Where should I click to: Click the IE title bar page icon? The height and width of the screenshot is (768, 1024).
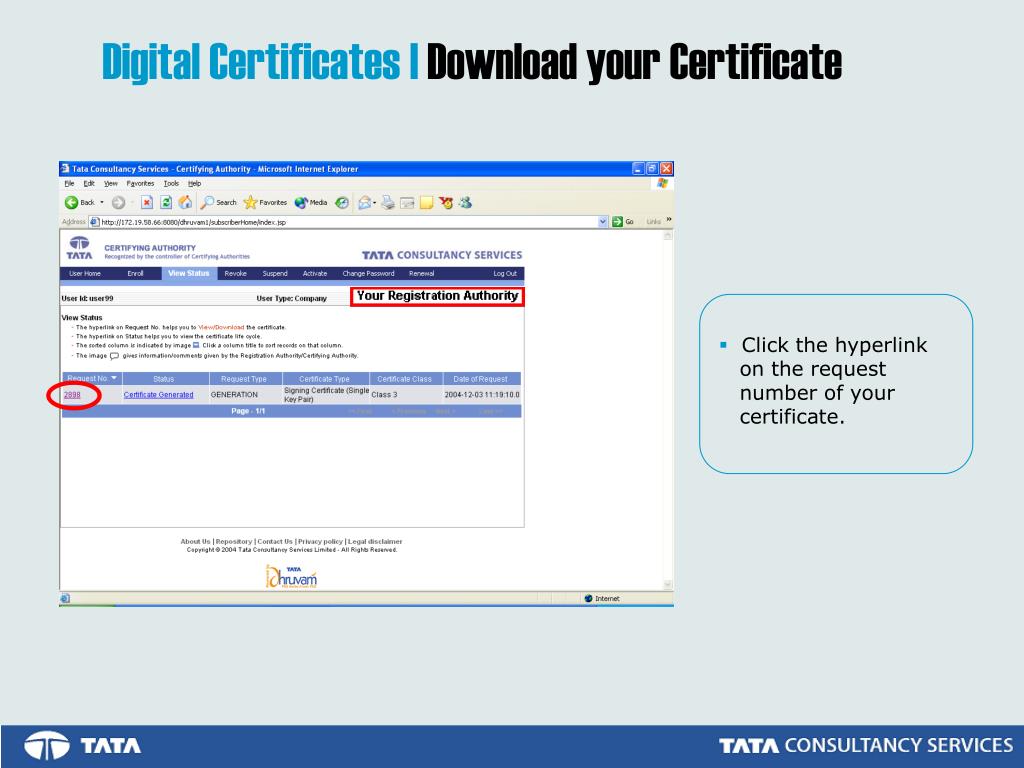pos(65,168)
